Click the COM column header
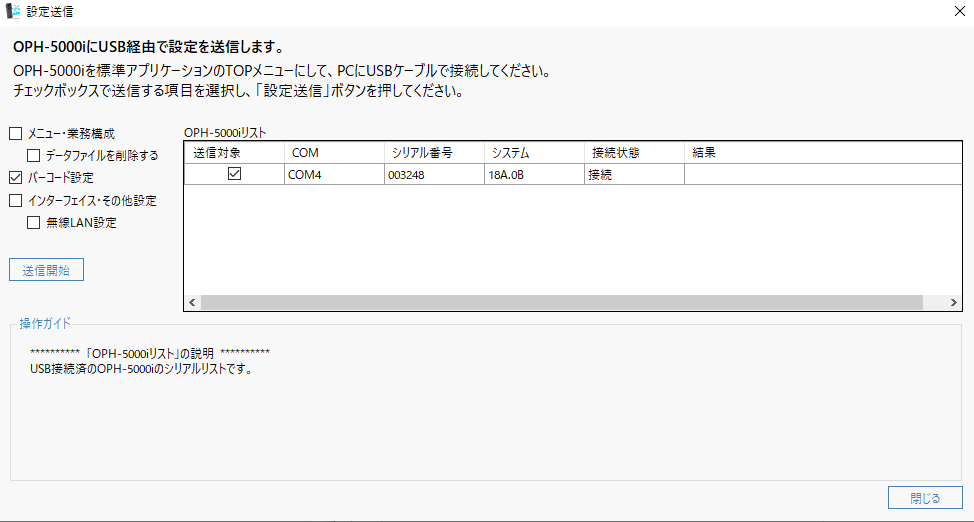This screenshot has width=974, height=522. click(x=334, y=153)
